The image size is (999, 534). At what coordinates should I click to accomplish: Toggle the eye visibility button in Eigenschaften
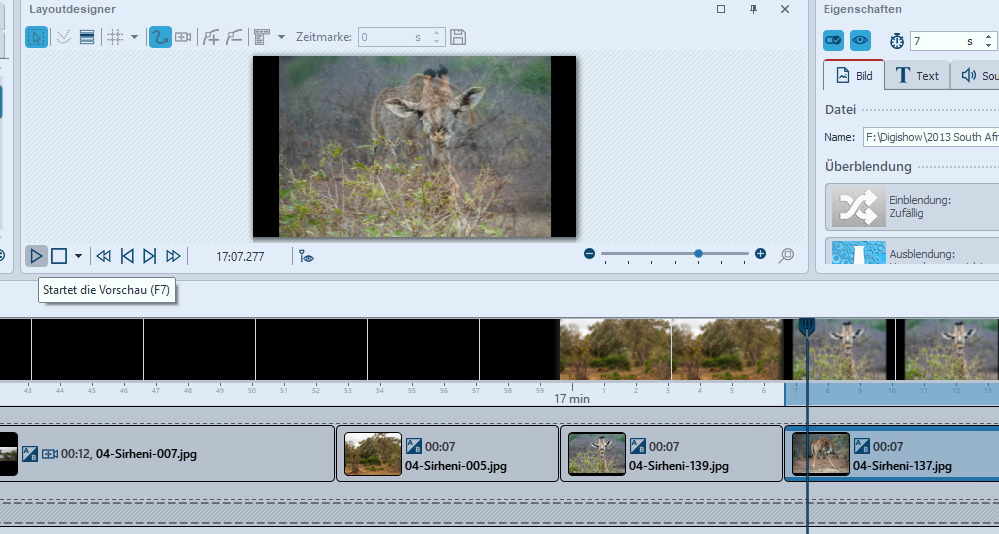click(x=860, y=41)
